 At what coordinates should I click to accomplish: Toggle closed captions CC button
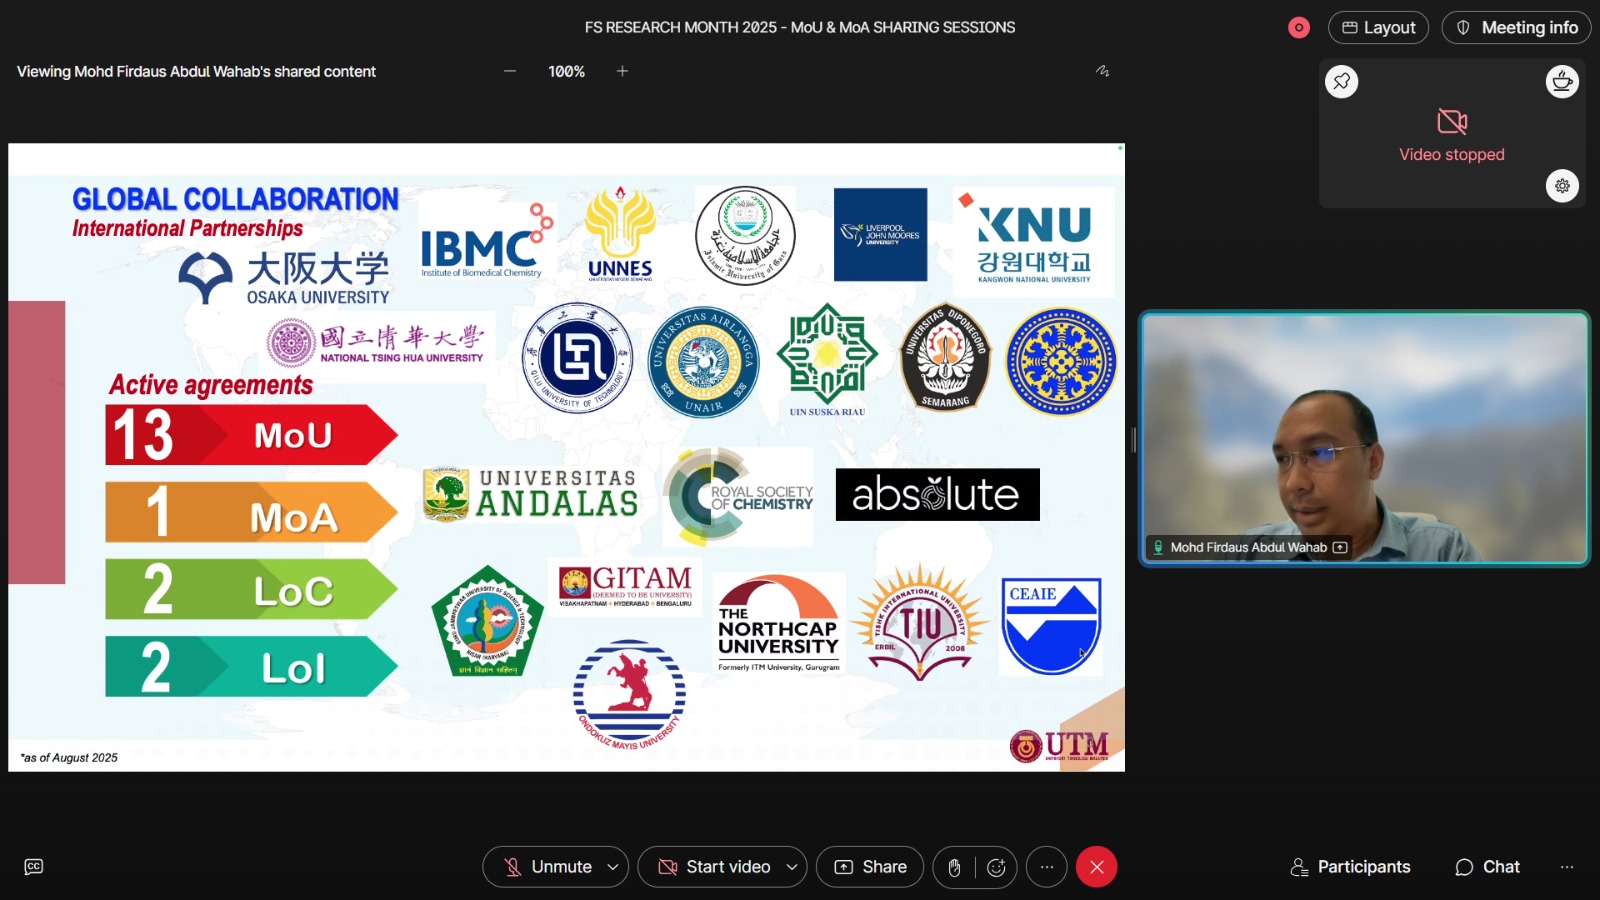coord(34,867)
